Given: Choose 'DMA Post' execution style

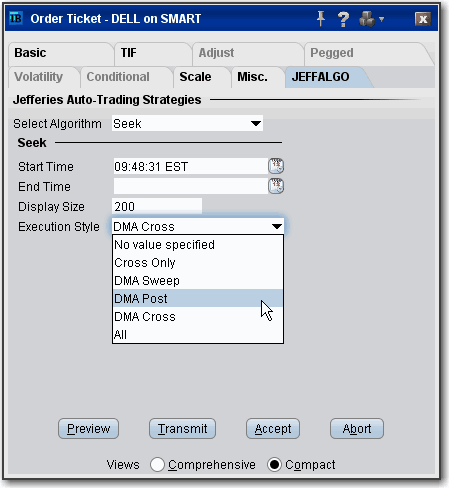Looking at the screenshot, I should pyautogui.click(x=198, y=298).
